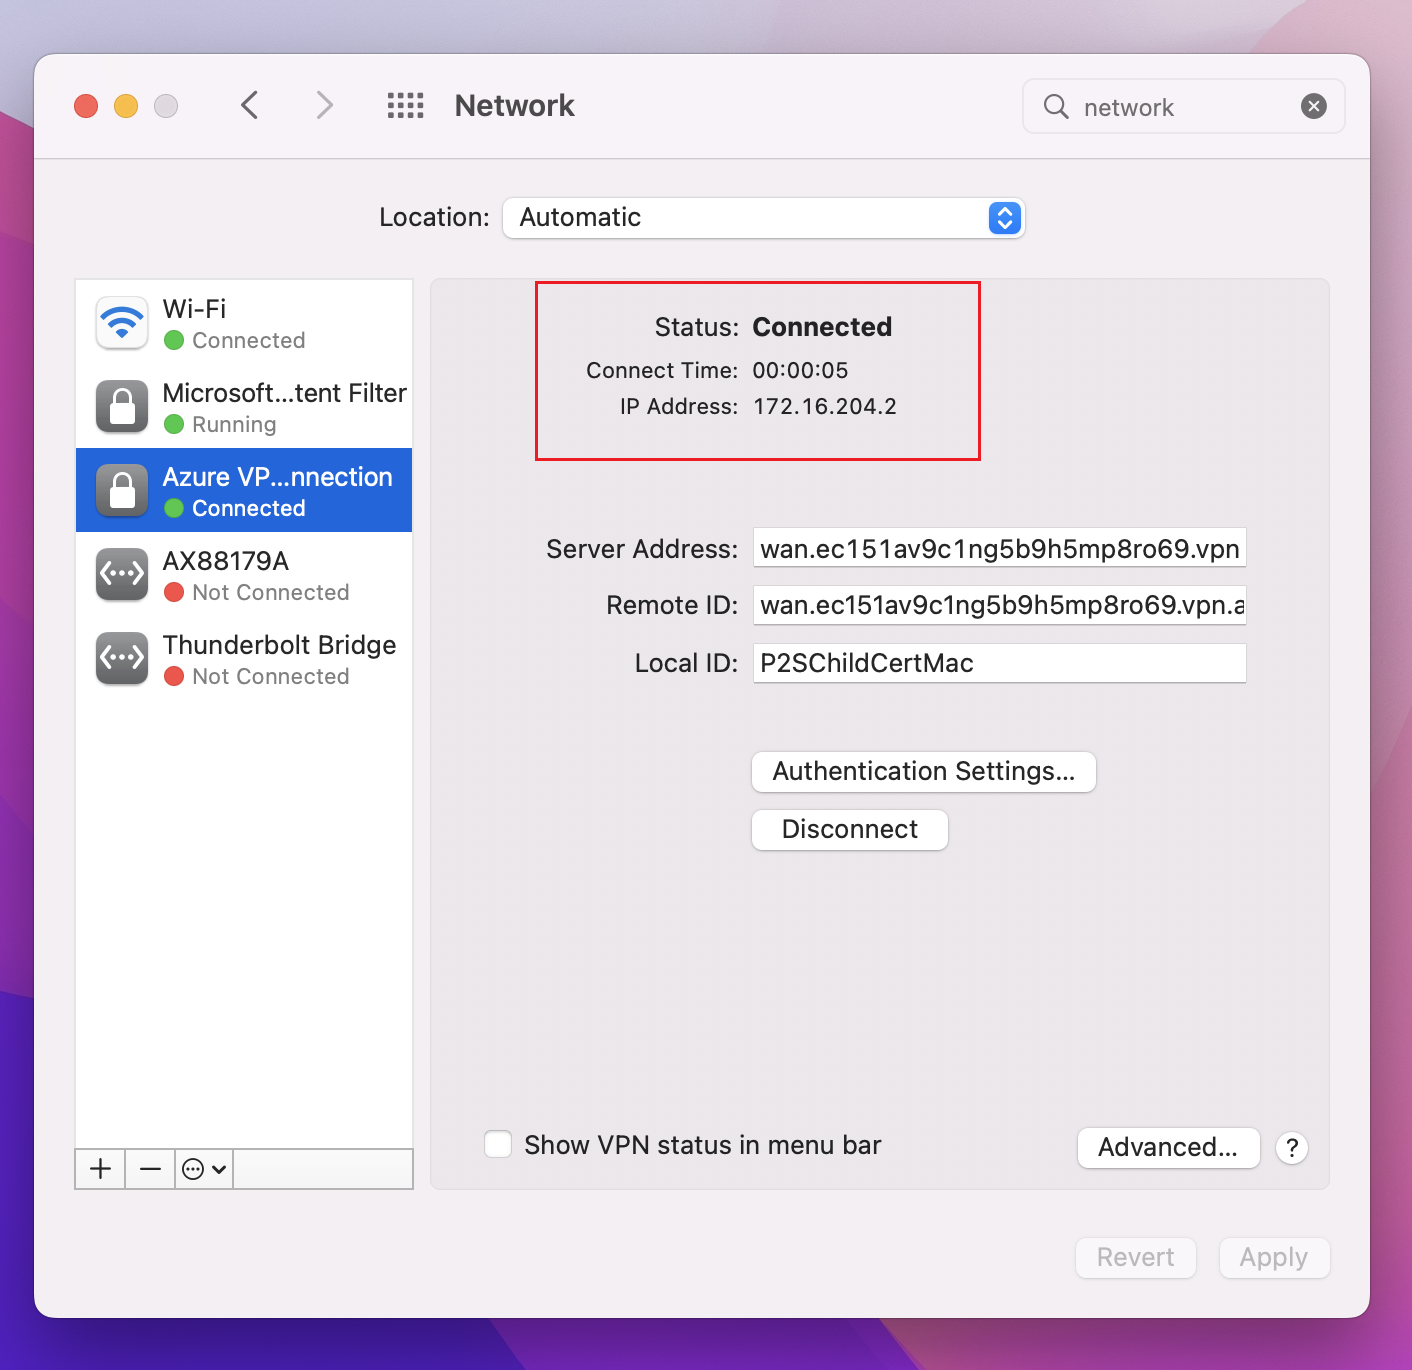Open network help with question mark
The height and width of the screenshot is (1370, 1412).
click(1292, 1148)
